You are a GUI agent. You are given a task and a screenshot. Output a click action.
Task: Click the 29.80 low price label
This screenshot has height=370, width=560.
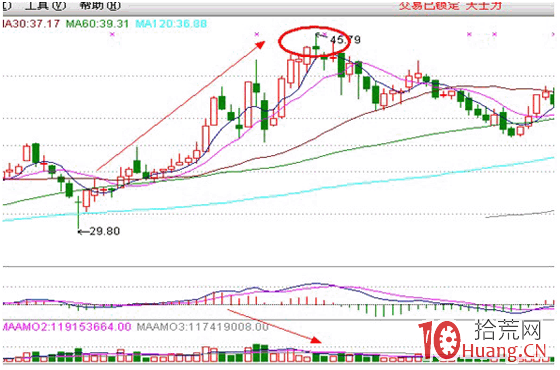104,231
